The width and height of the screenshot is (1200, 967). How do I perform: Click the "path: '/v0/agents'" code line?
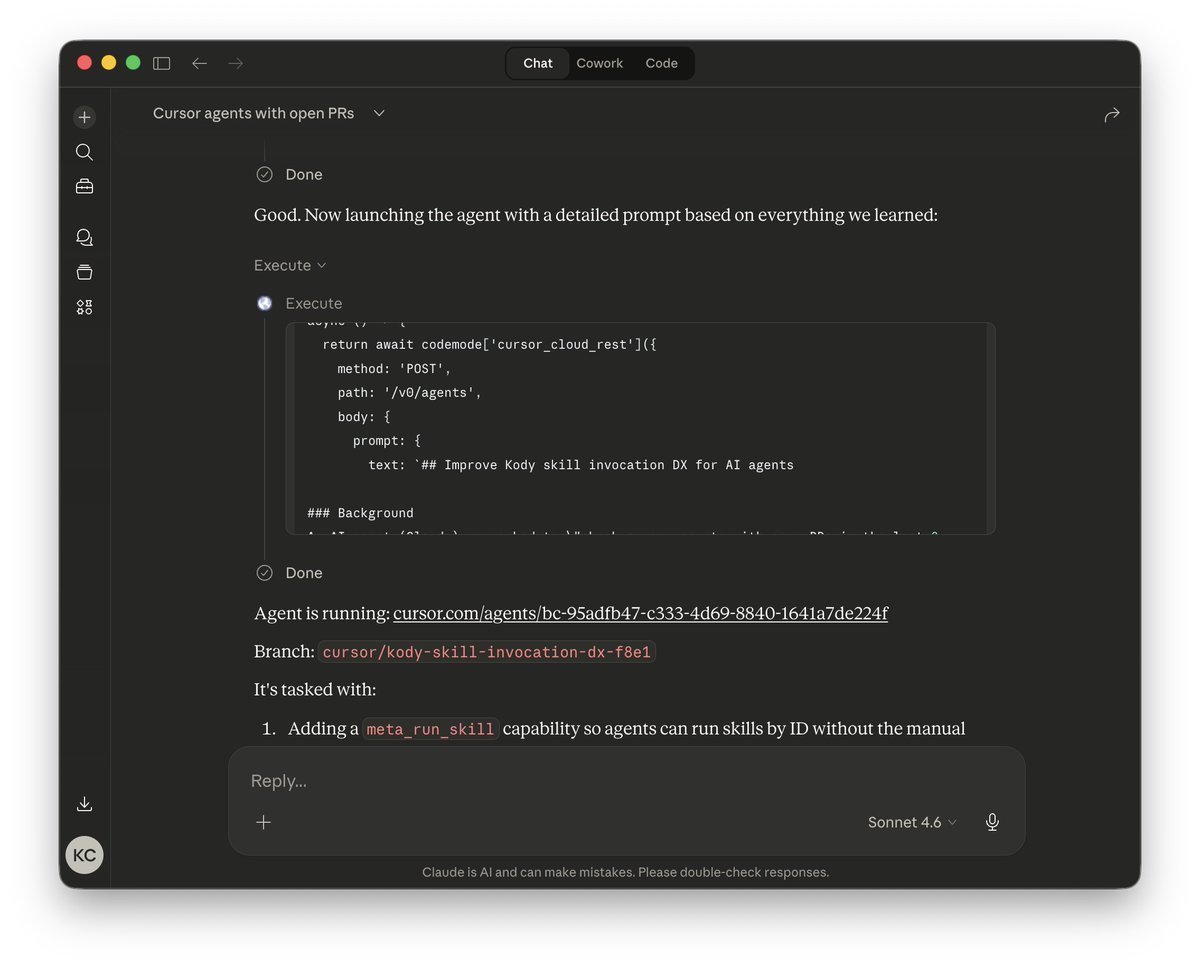(409, 392)
